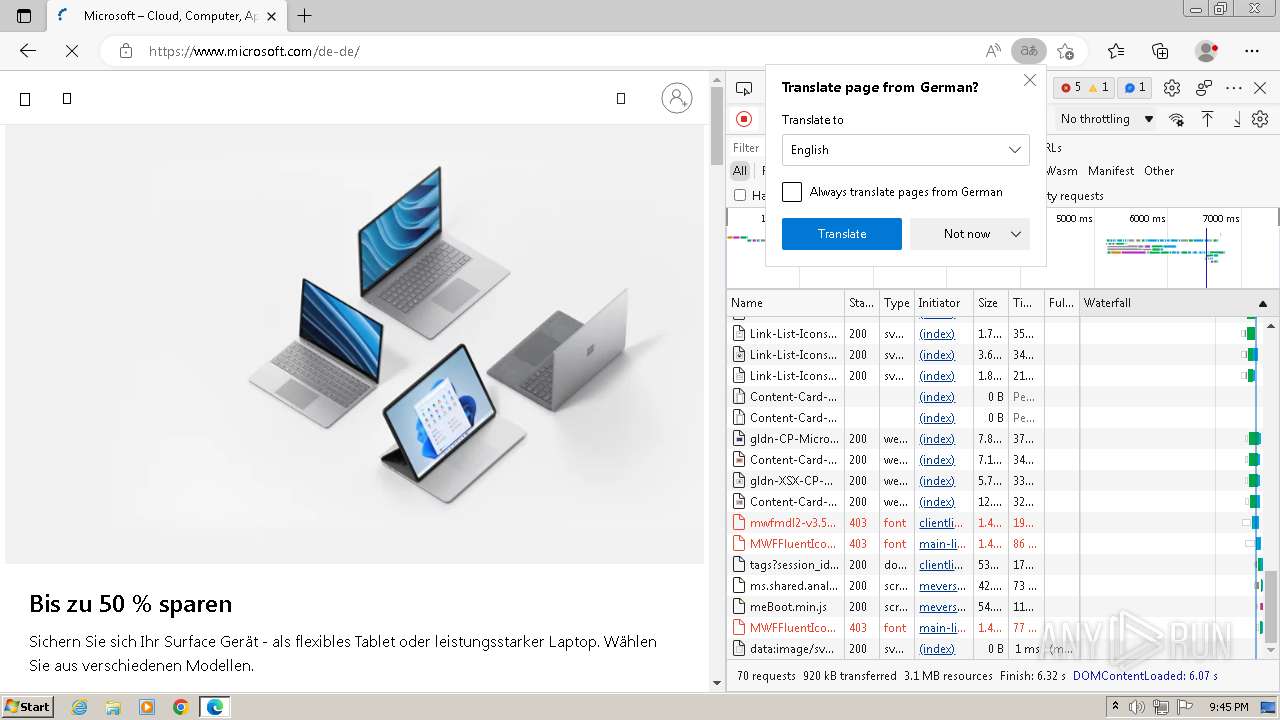Close the translate popup

(1030, 80)
